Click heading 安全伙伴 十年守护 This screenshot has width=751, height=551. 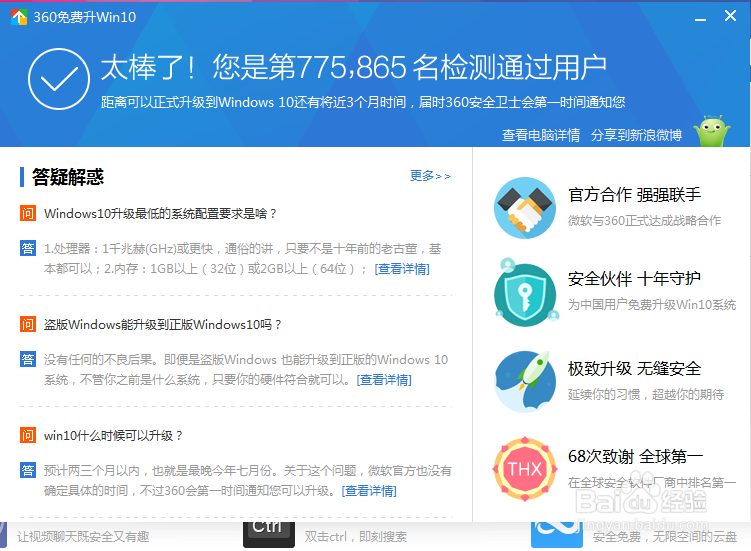tap(634, 278)
